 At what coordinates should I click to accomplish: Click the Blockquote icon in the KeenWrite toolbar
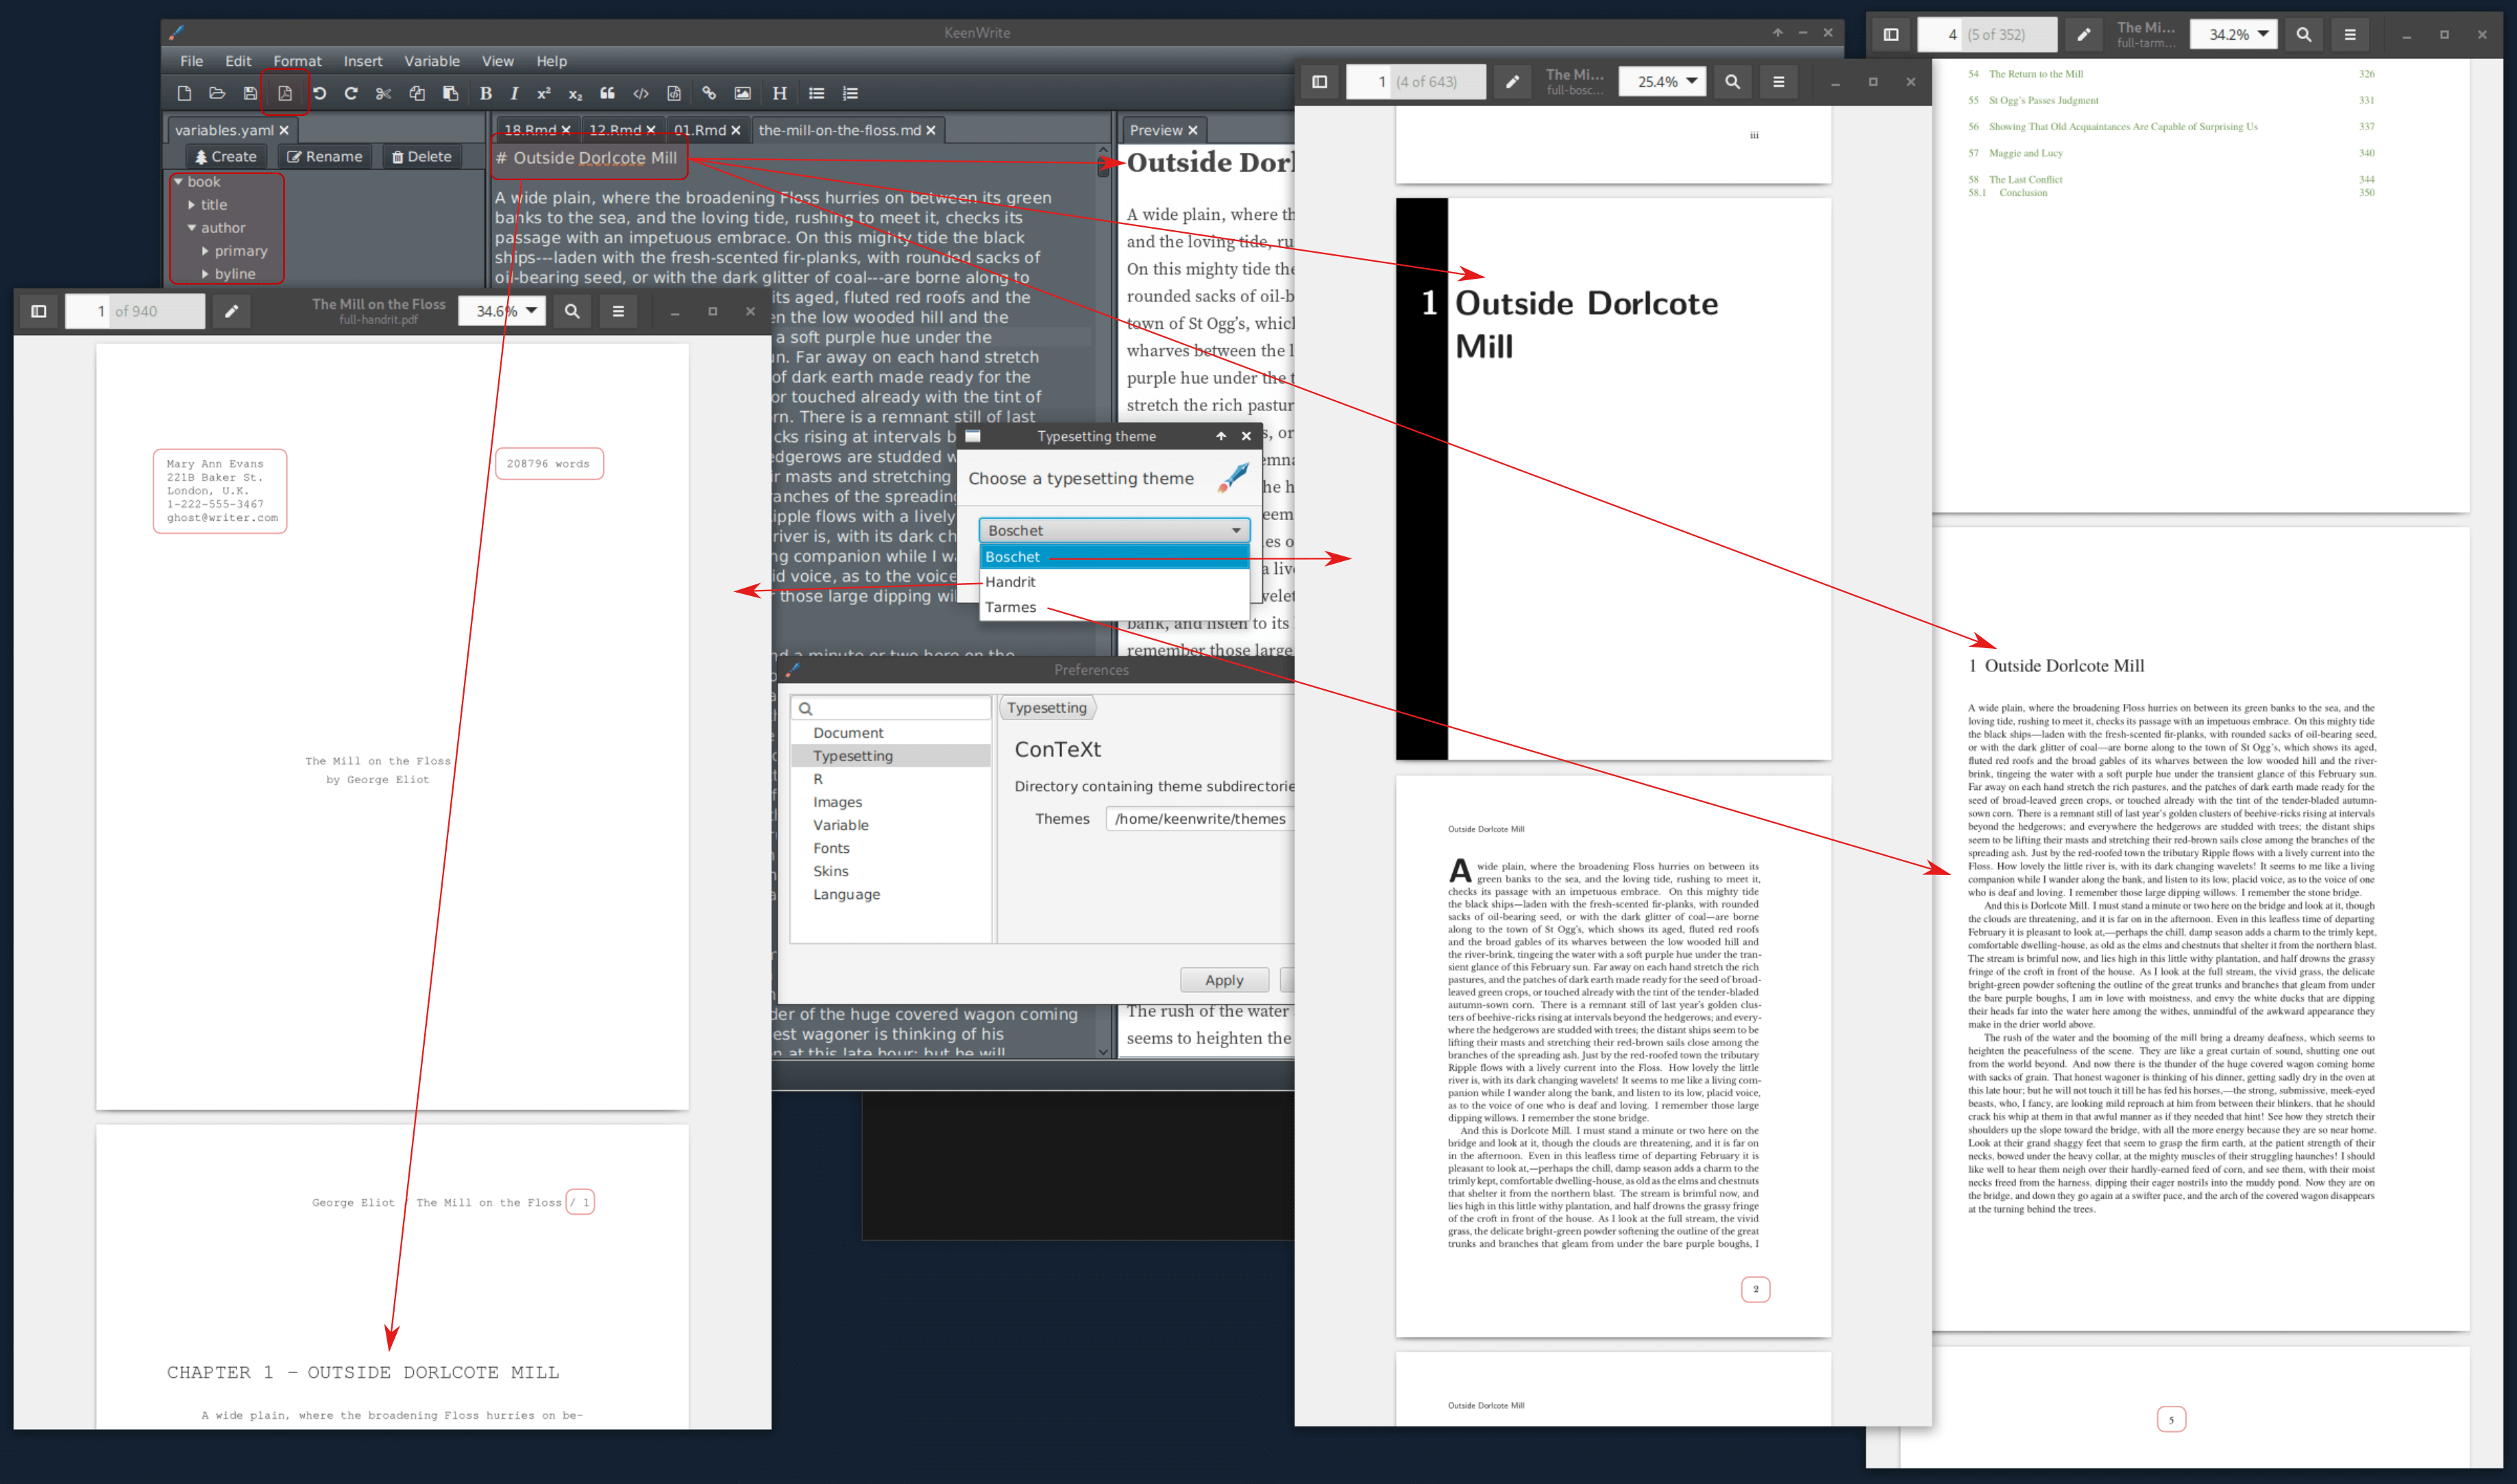tap(607, 93)
